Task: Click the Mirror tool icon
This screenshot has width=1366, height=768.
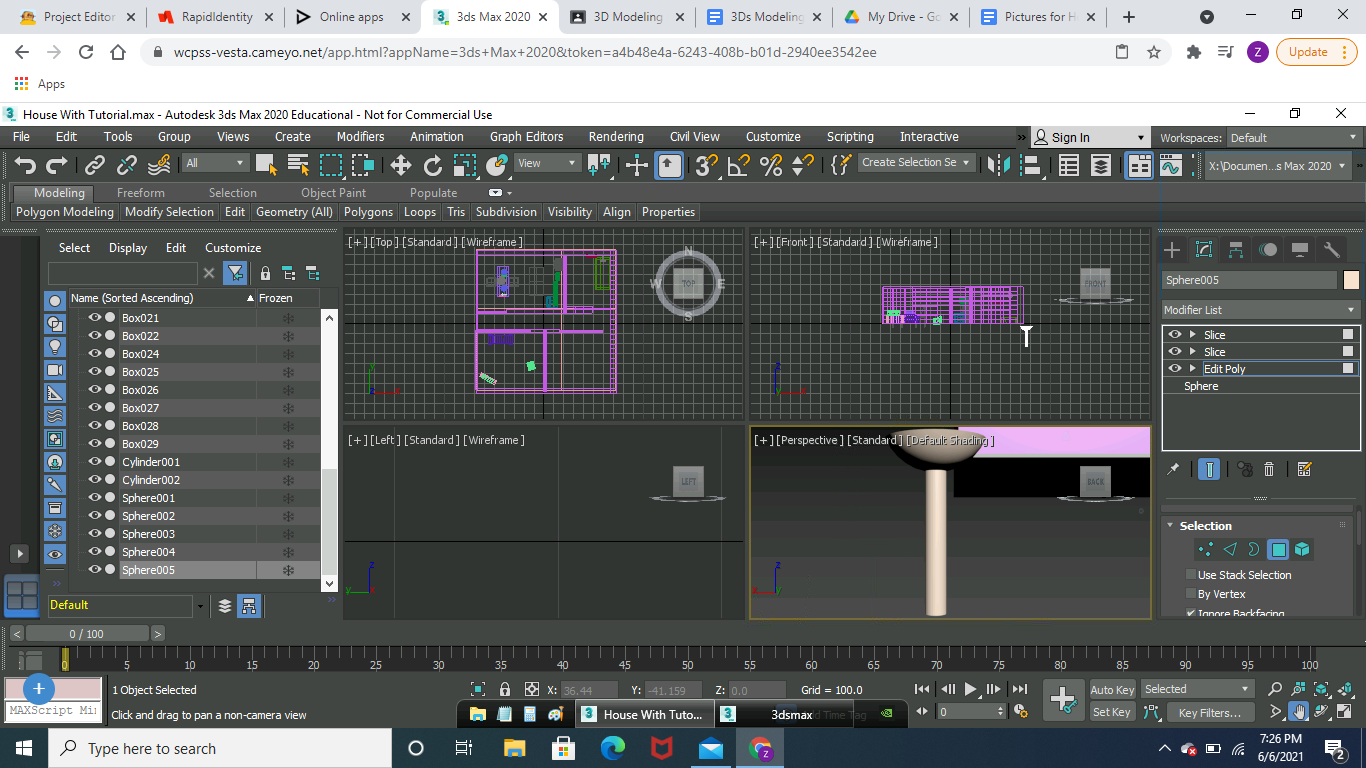Action: tap(997, 165)
